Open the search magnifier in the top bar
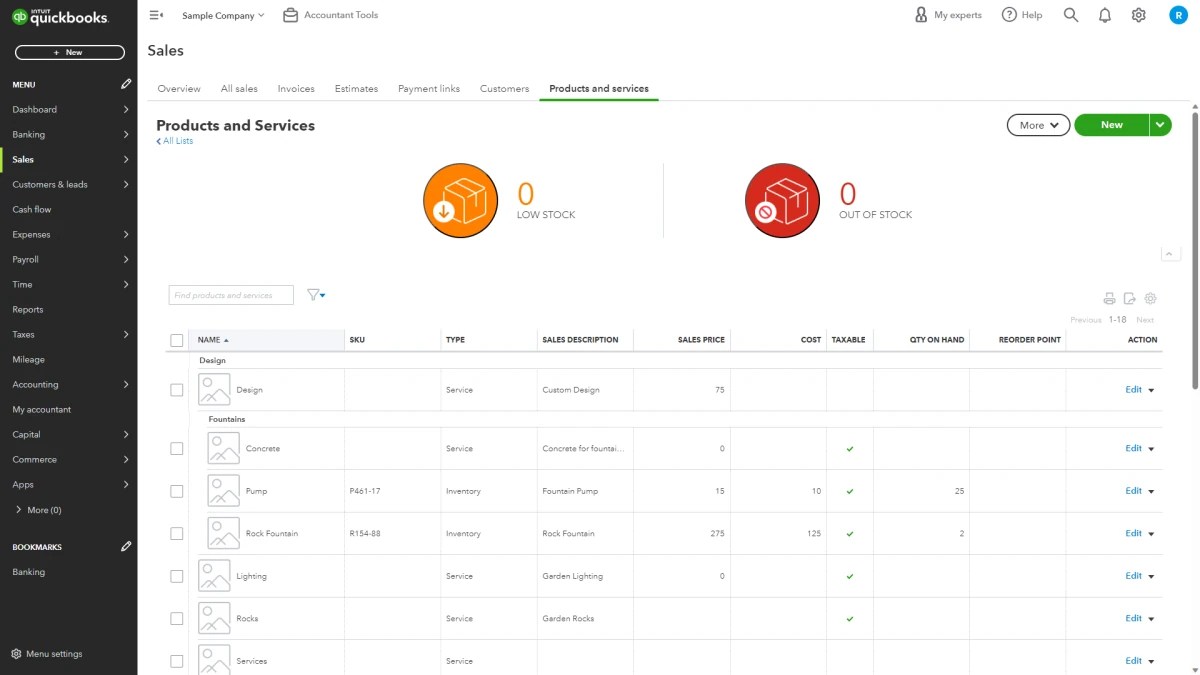 click(1071, 14)
